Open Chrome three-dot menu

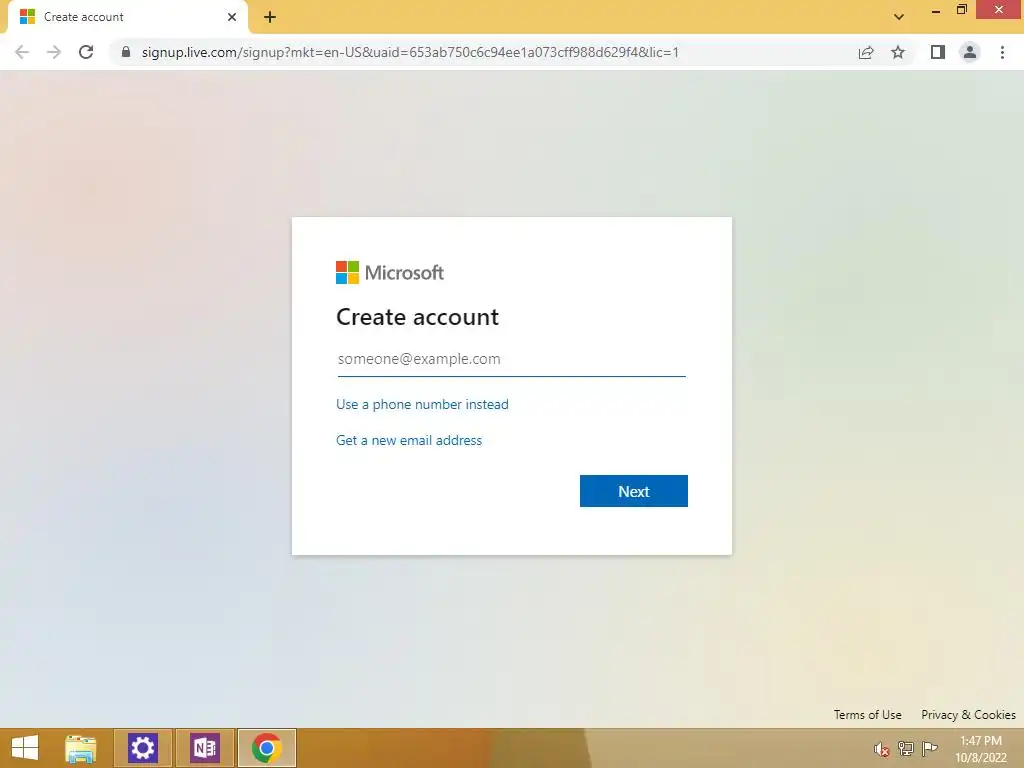(x=1002, y=52)
